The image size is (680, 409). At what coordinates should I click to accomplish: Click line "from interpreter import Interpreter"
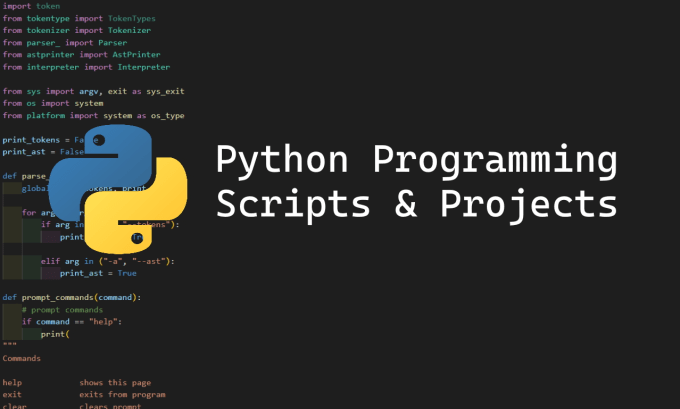tap(86, 67)
